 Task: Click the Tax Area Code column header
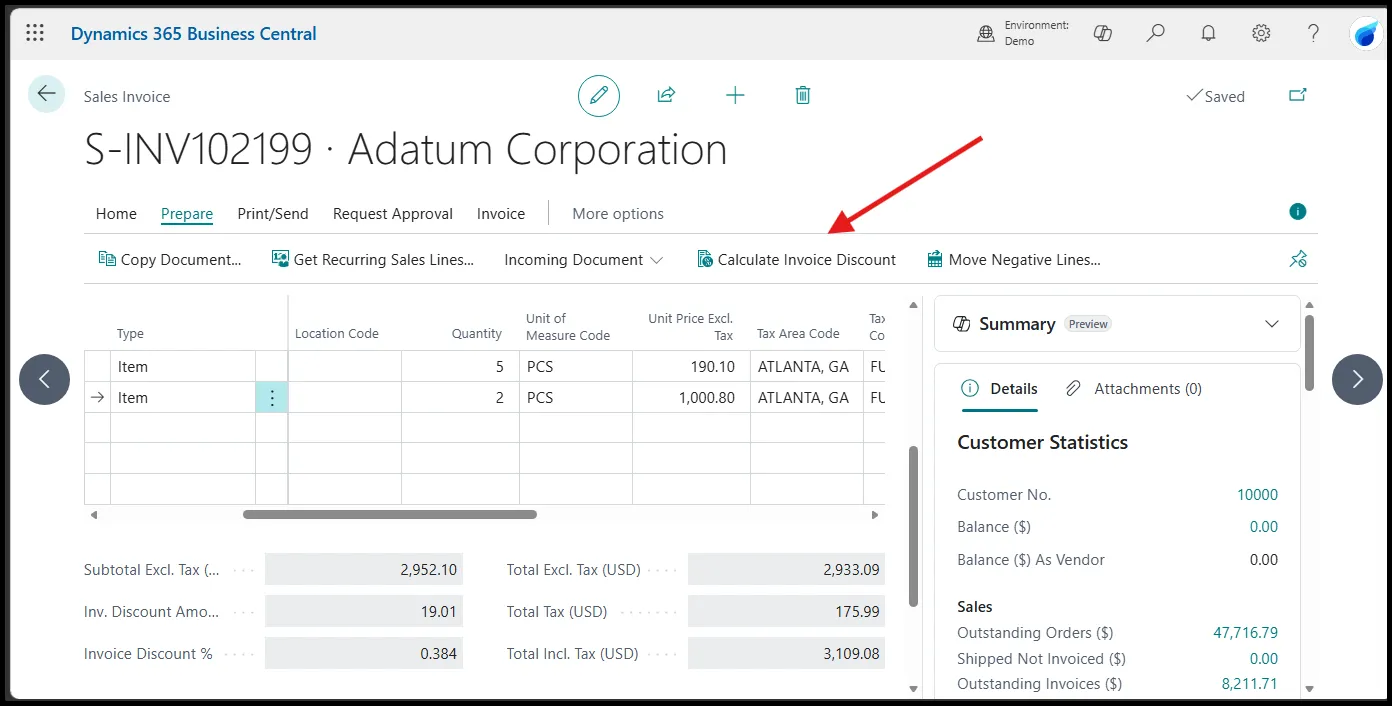click(798, 334)
